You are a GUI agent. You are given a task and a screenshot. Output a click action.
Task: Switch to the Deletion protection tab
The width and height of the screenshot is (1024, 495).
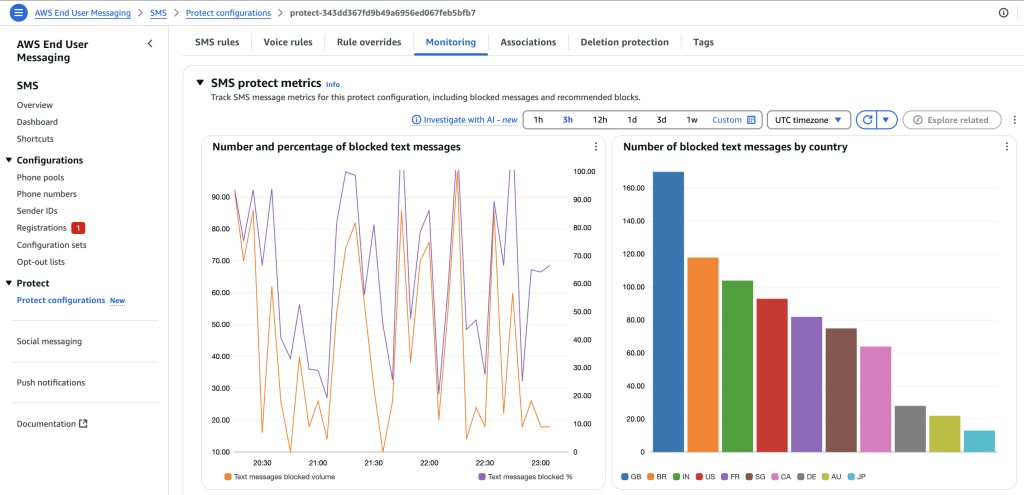(x=624, y=42)
